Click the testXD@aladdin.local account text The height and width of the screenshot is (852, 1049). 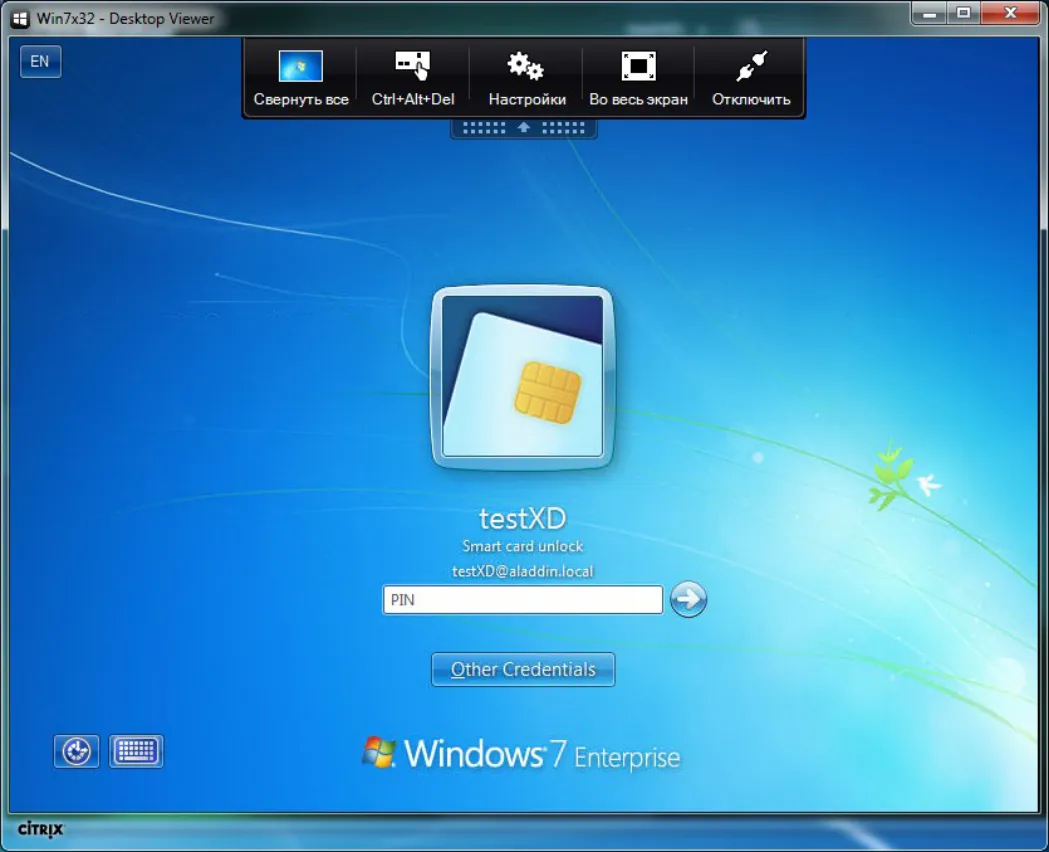pyautogui.click(x=522, y=571)
